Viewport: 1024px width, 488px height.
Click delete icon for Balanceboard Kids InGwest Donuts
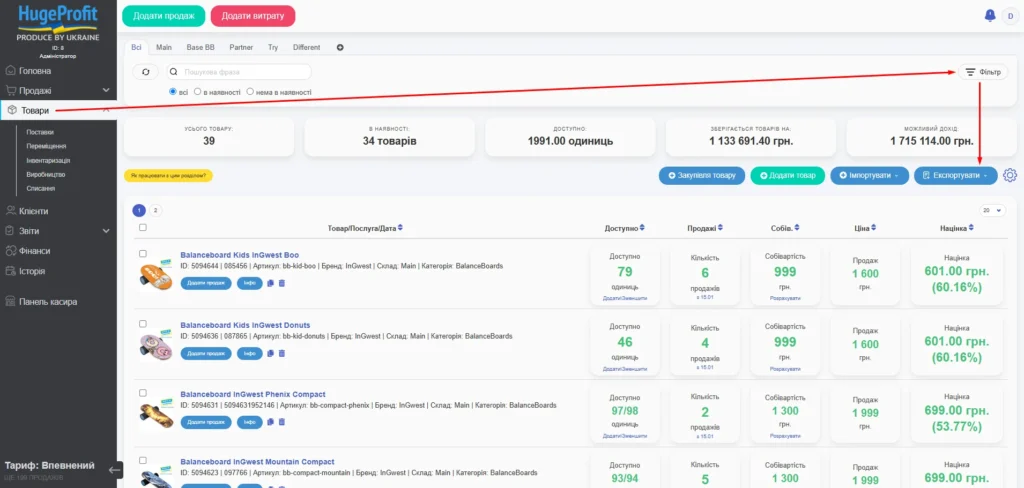pos(281,353)
